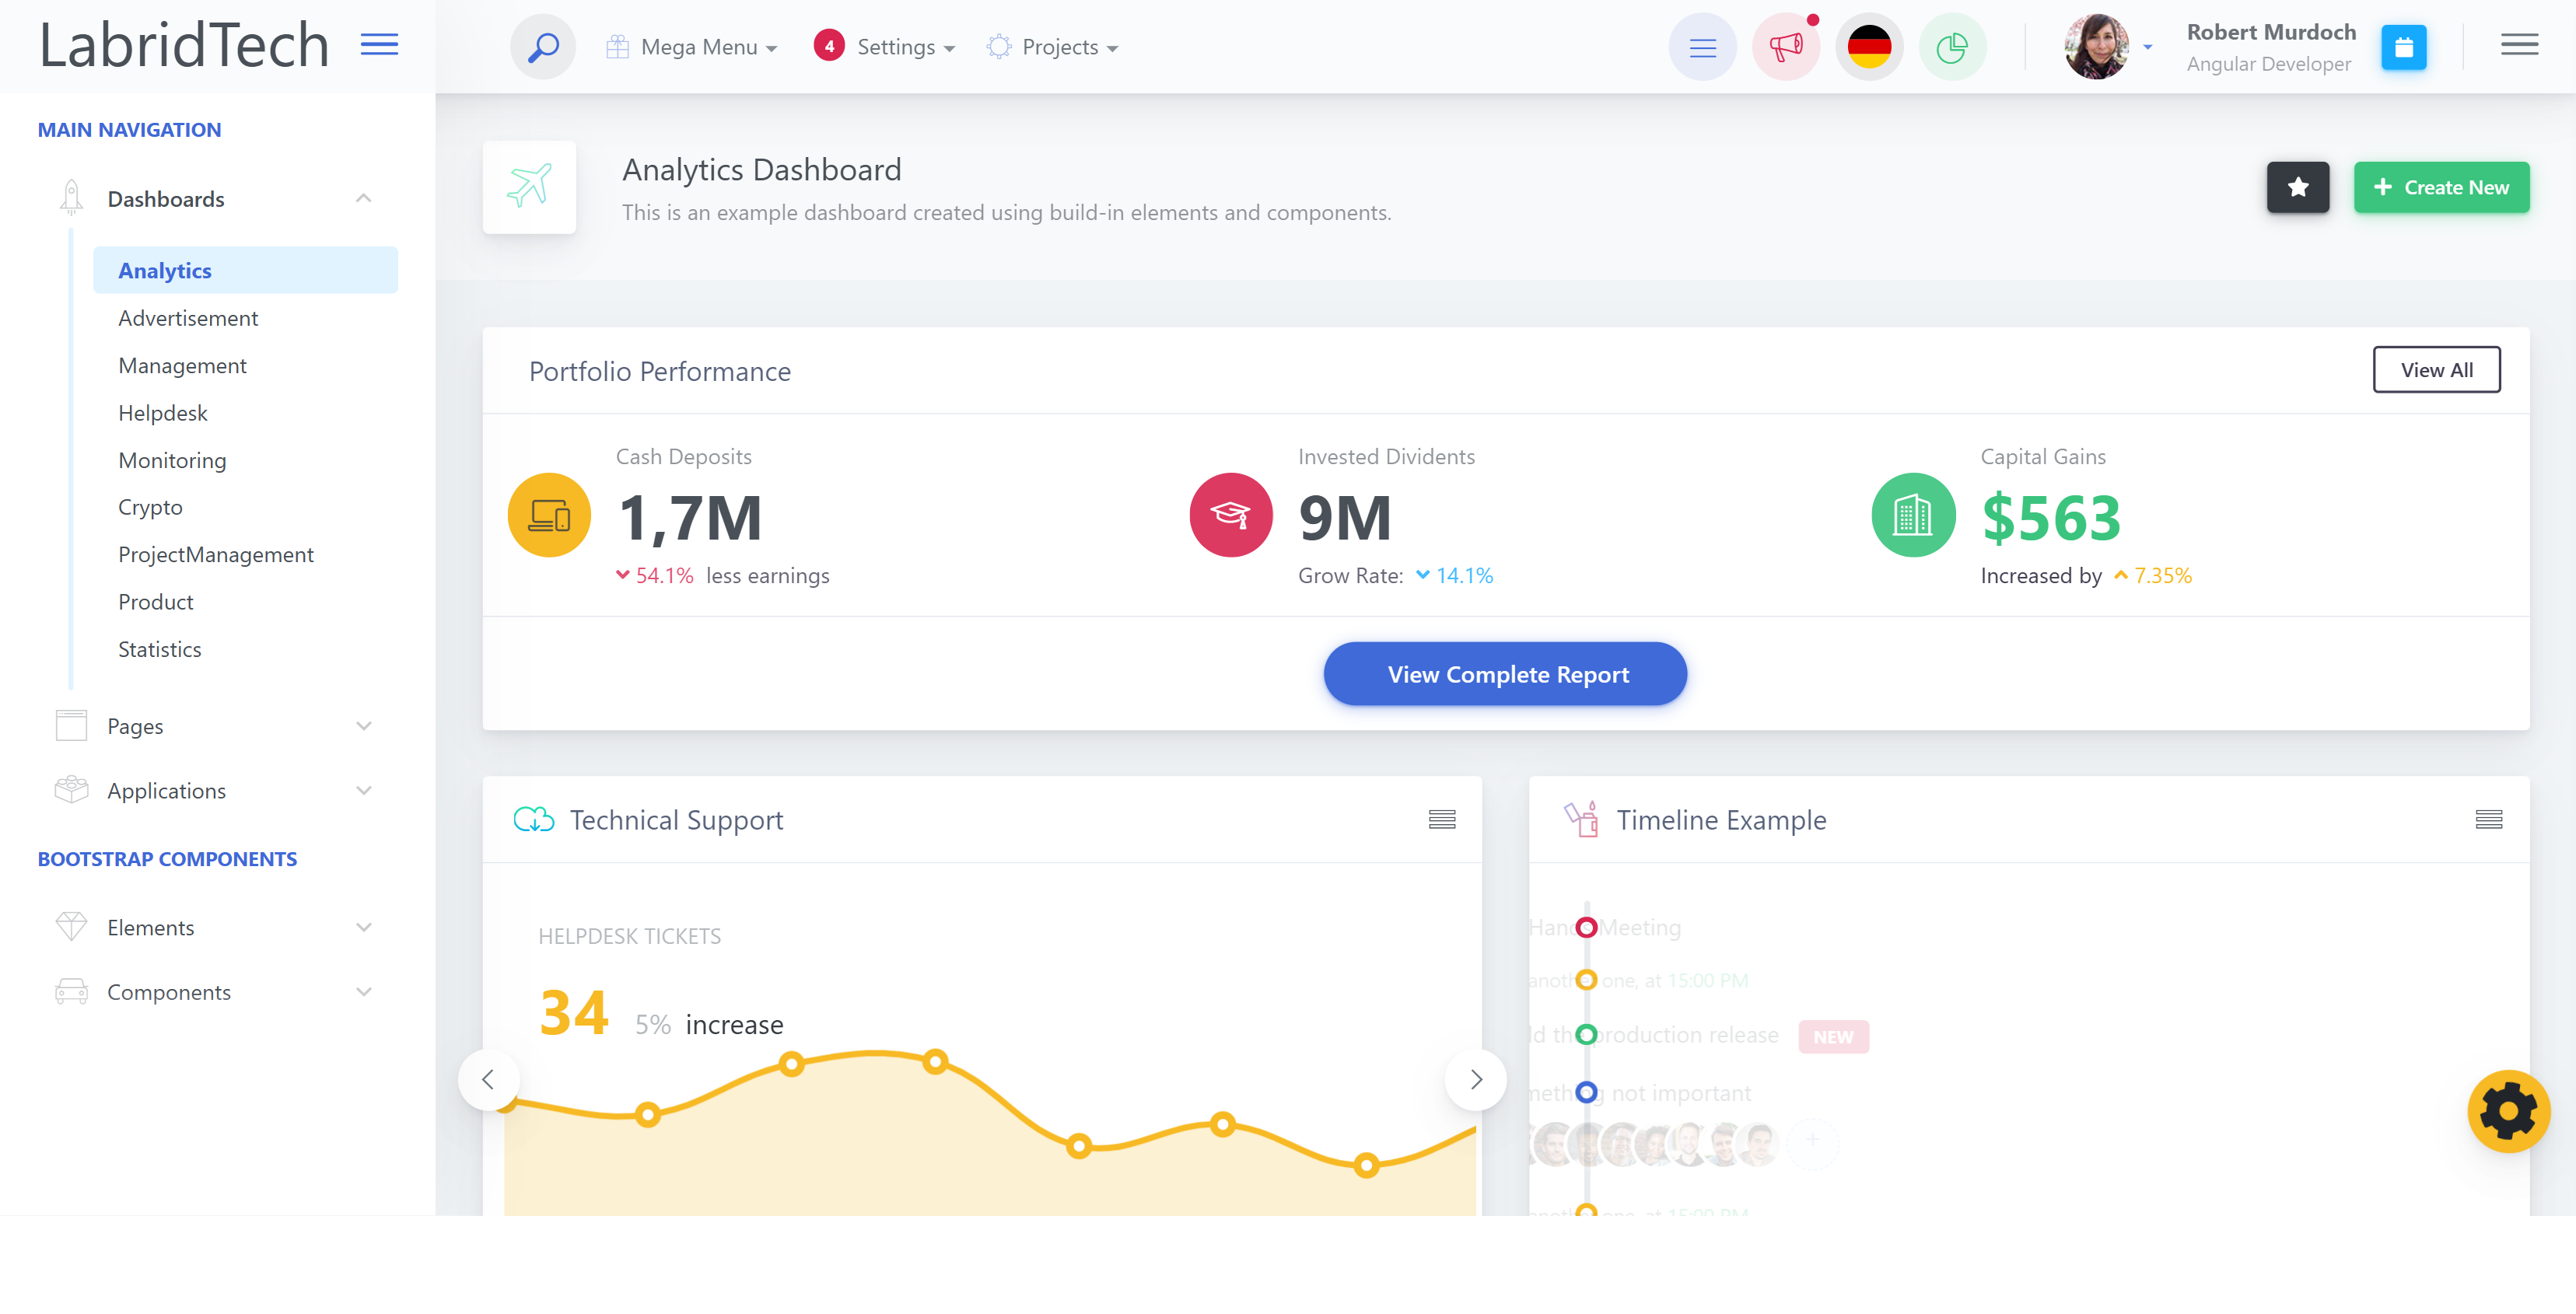Open the Projects dropdown
The width and height of the screenshot is (2576, 1314).
tap(1052, 47)
